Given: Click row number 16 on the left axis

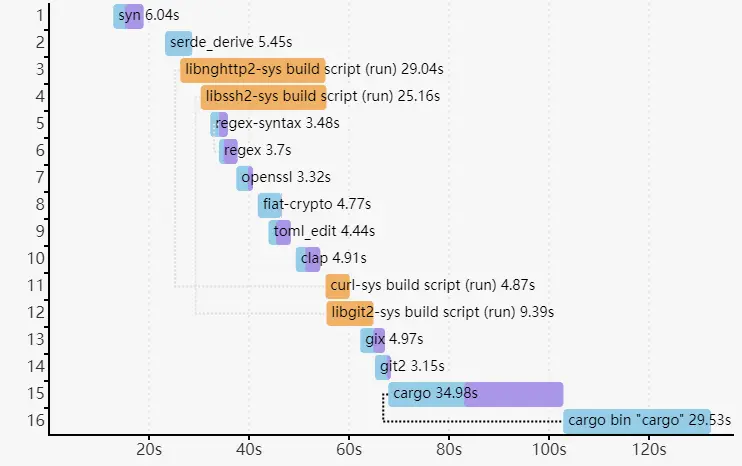Looking at the screenshot, I should point(37,421).
